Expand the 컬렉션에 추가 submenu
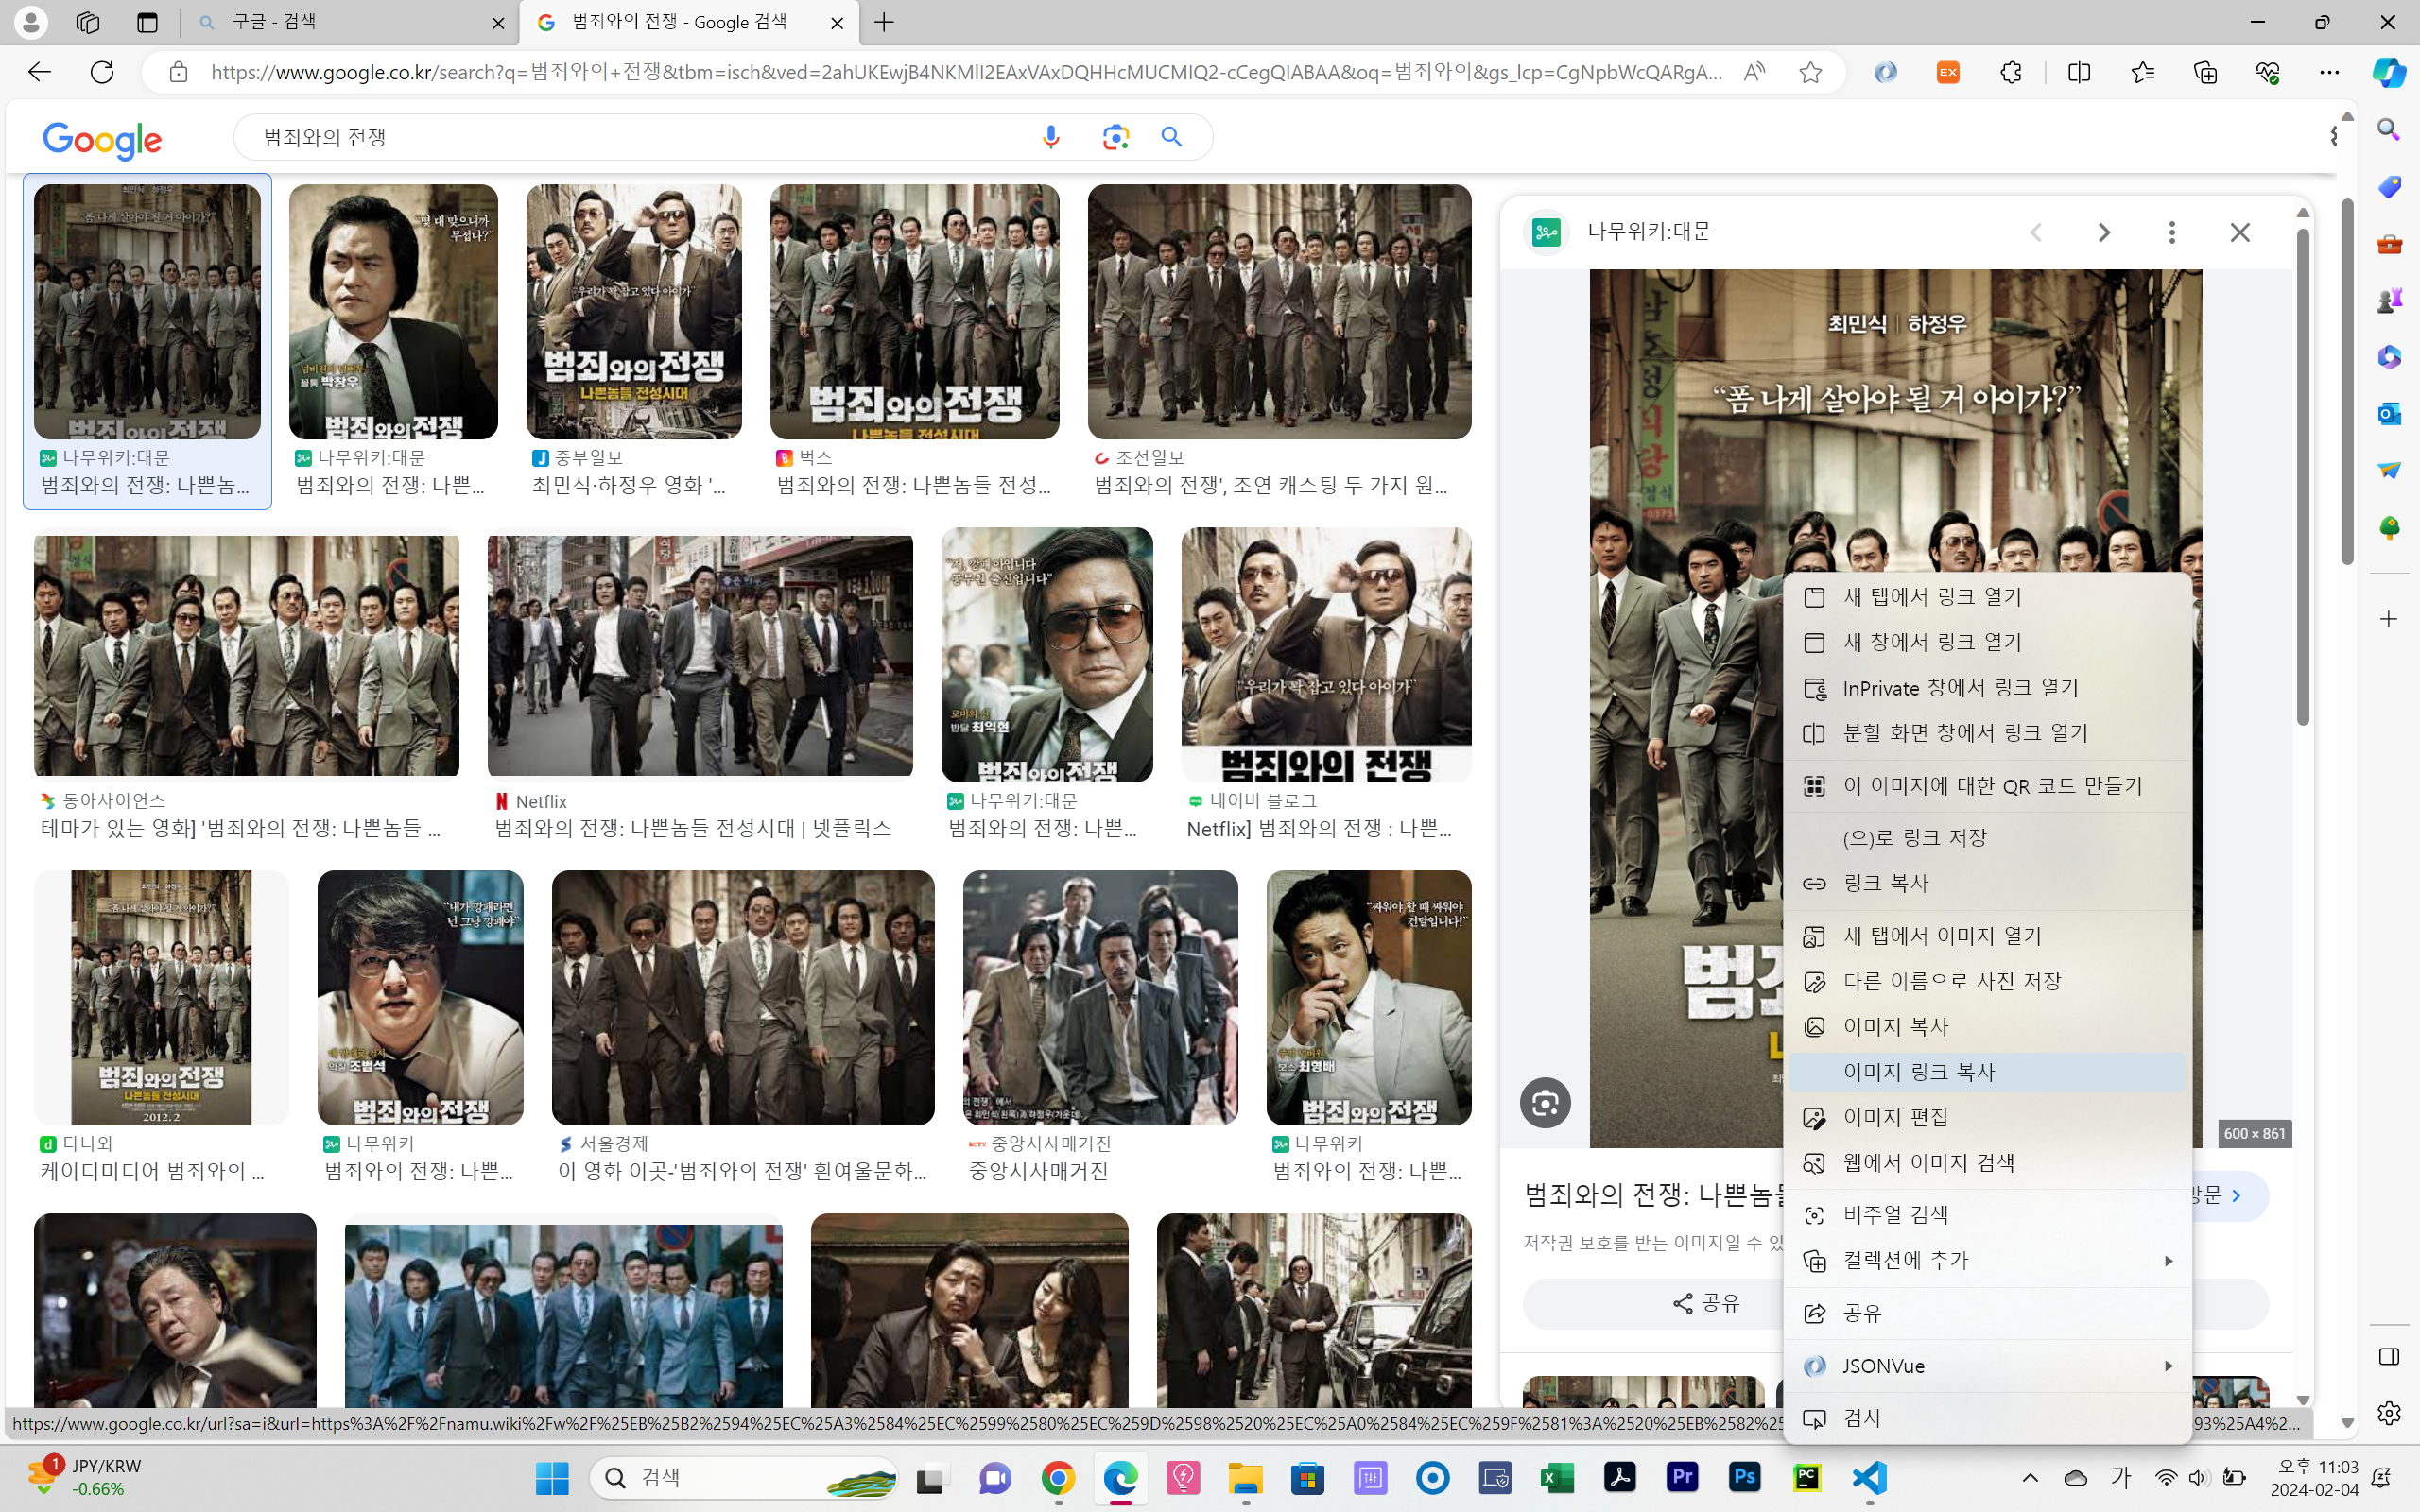Viewport: 2420px width, 1512px height. pos(1988,1260)
